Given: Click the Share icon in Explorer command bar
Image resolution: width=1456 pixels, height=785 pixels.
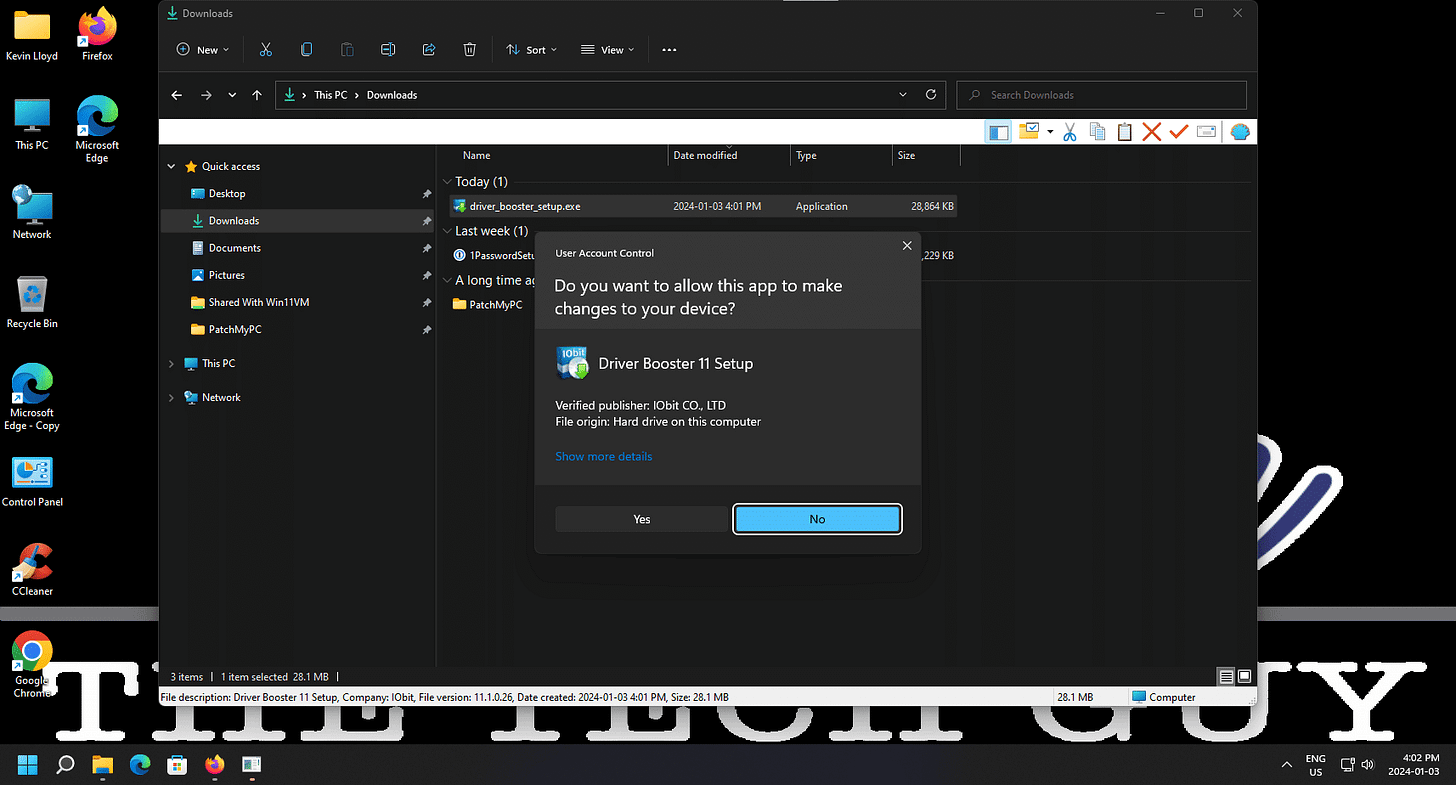Looking at the screenshot, I should pyautogui.click(x=429, y=49).
